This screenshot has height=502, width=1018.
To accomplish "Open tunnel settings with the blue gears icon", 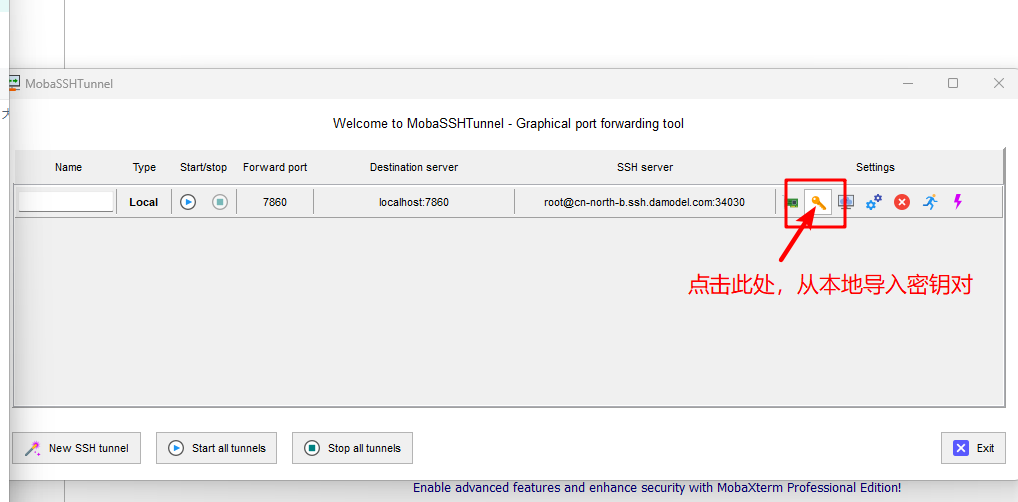I will click(x=874, y=203).
